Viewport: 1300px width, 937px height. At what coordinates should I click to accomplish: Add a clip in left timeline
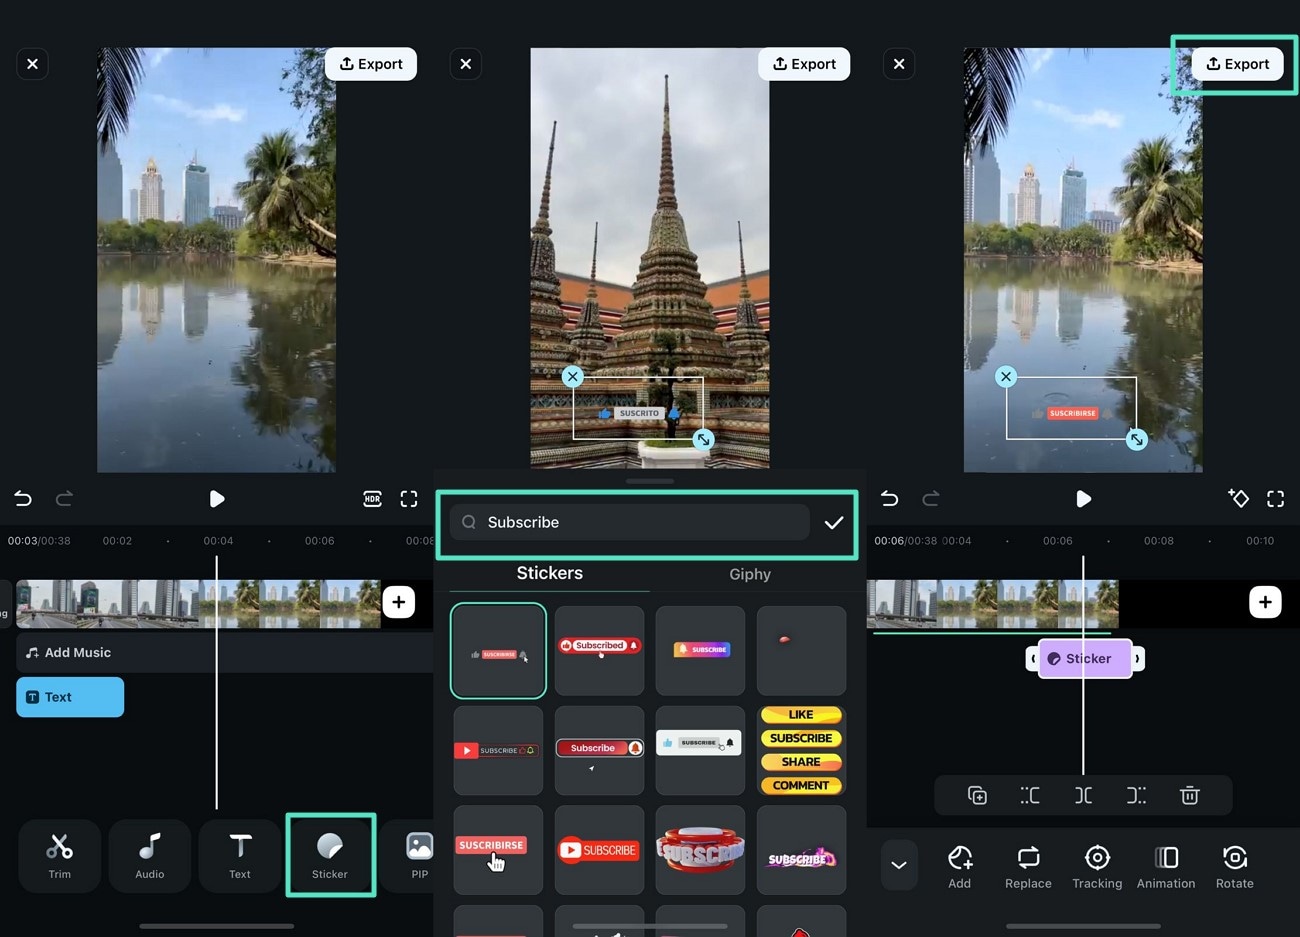click(x=399, y=602)
